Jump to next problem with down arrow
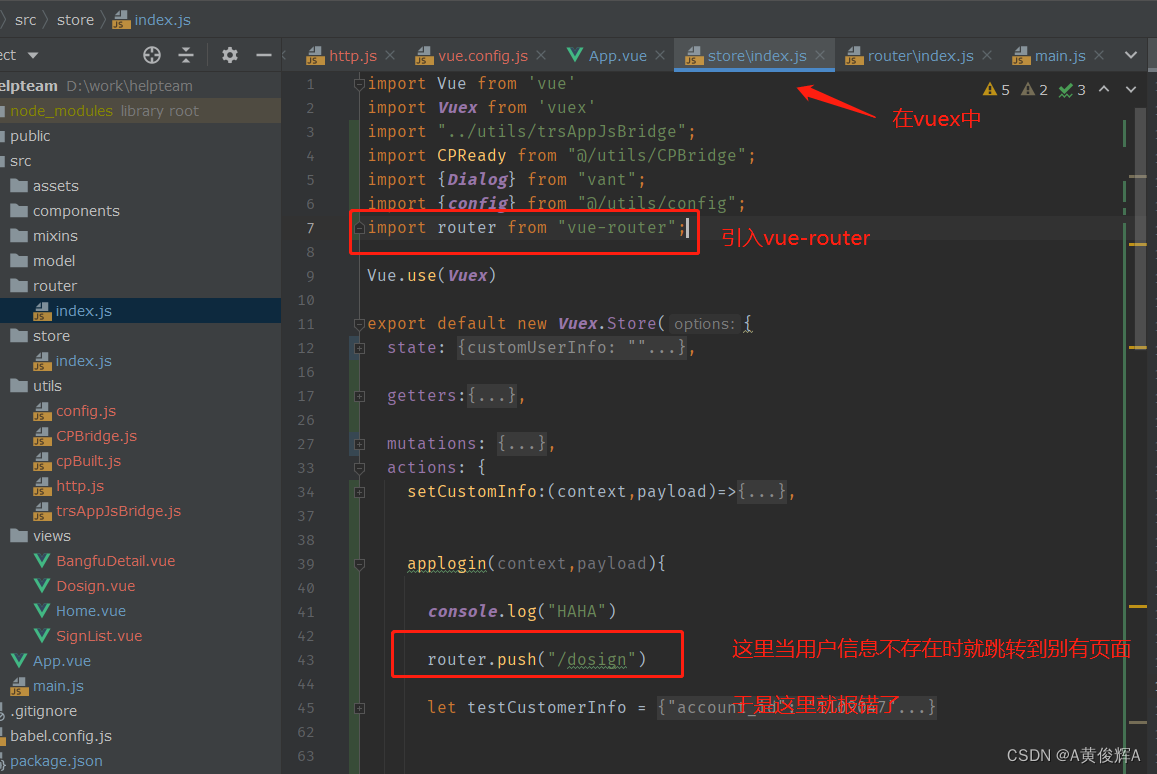1157x774 pixels. point(1130,89)
